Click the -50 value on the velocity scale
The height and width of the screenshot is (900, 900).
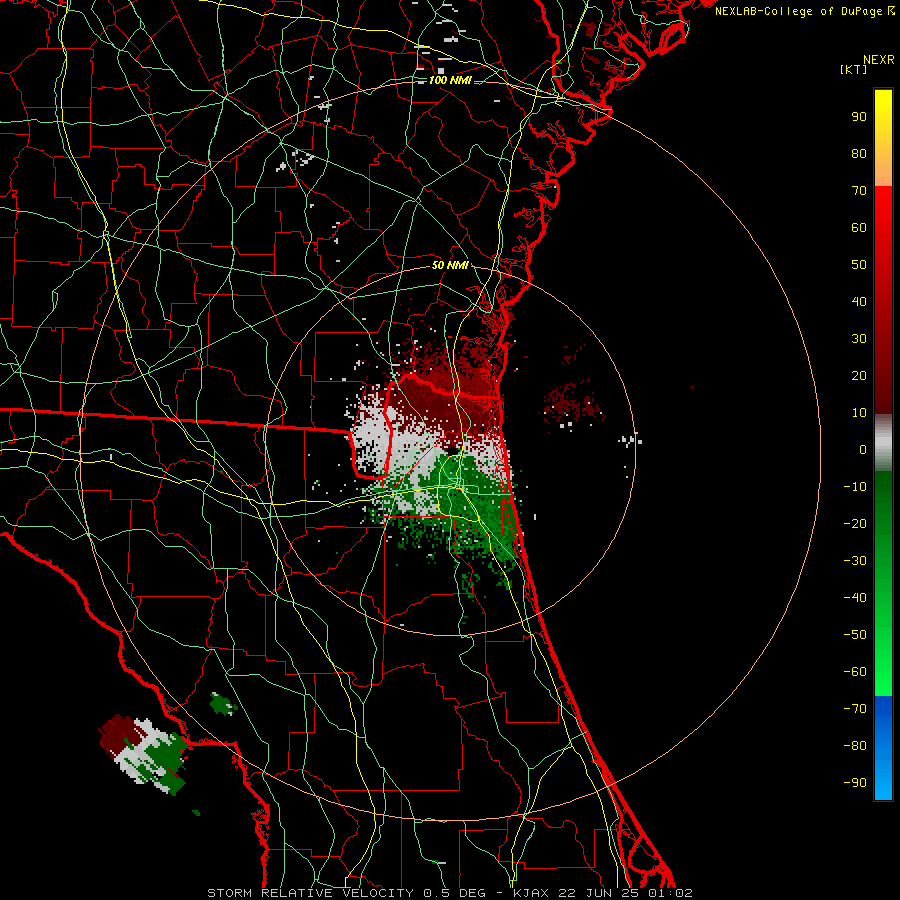point(855,635)
